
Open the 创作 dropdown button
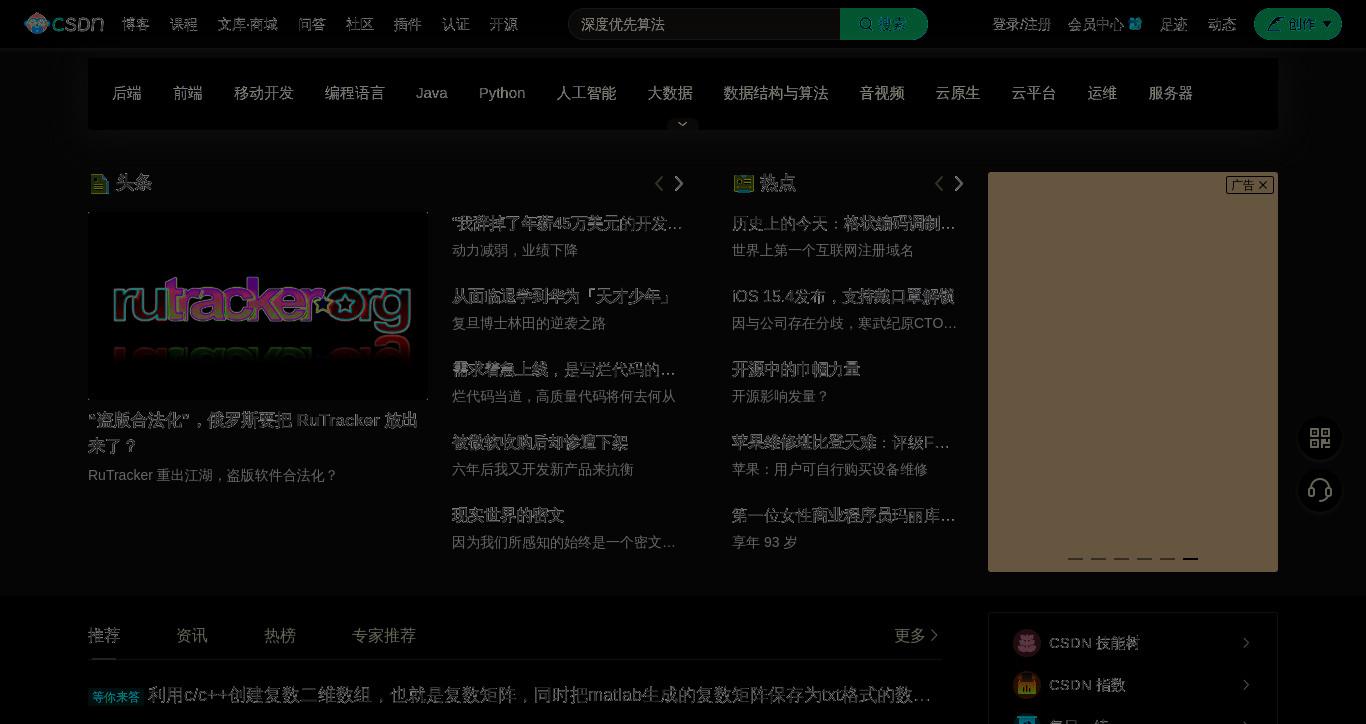tap(1298, 24)
